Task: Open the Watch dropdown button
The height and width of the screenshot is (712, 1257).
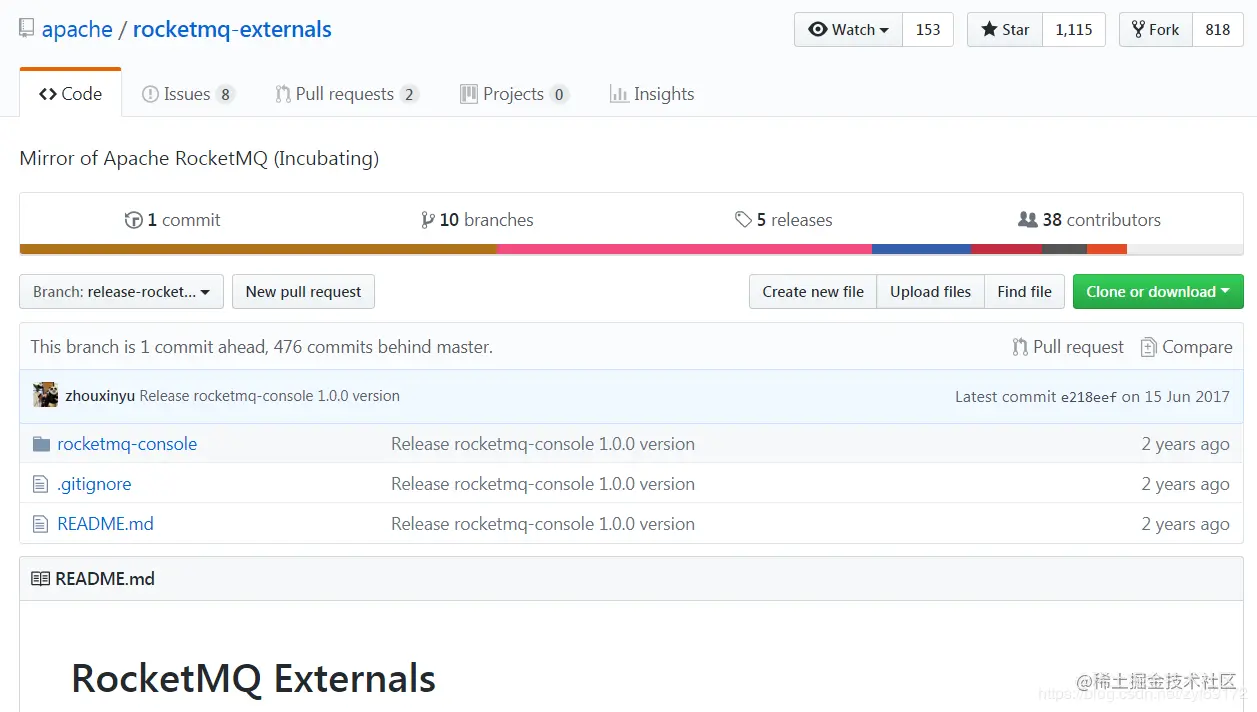Action: coord(848,30)
